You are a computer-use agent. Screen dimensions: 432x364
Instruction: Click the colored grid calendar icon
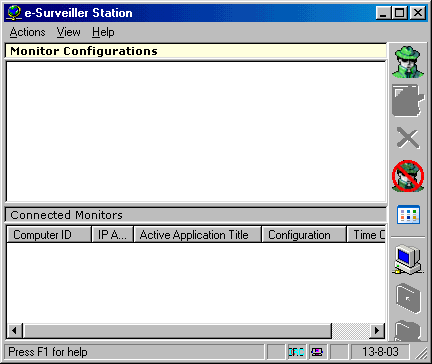(408, 214)
